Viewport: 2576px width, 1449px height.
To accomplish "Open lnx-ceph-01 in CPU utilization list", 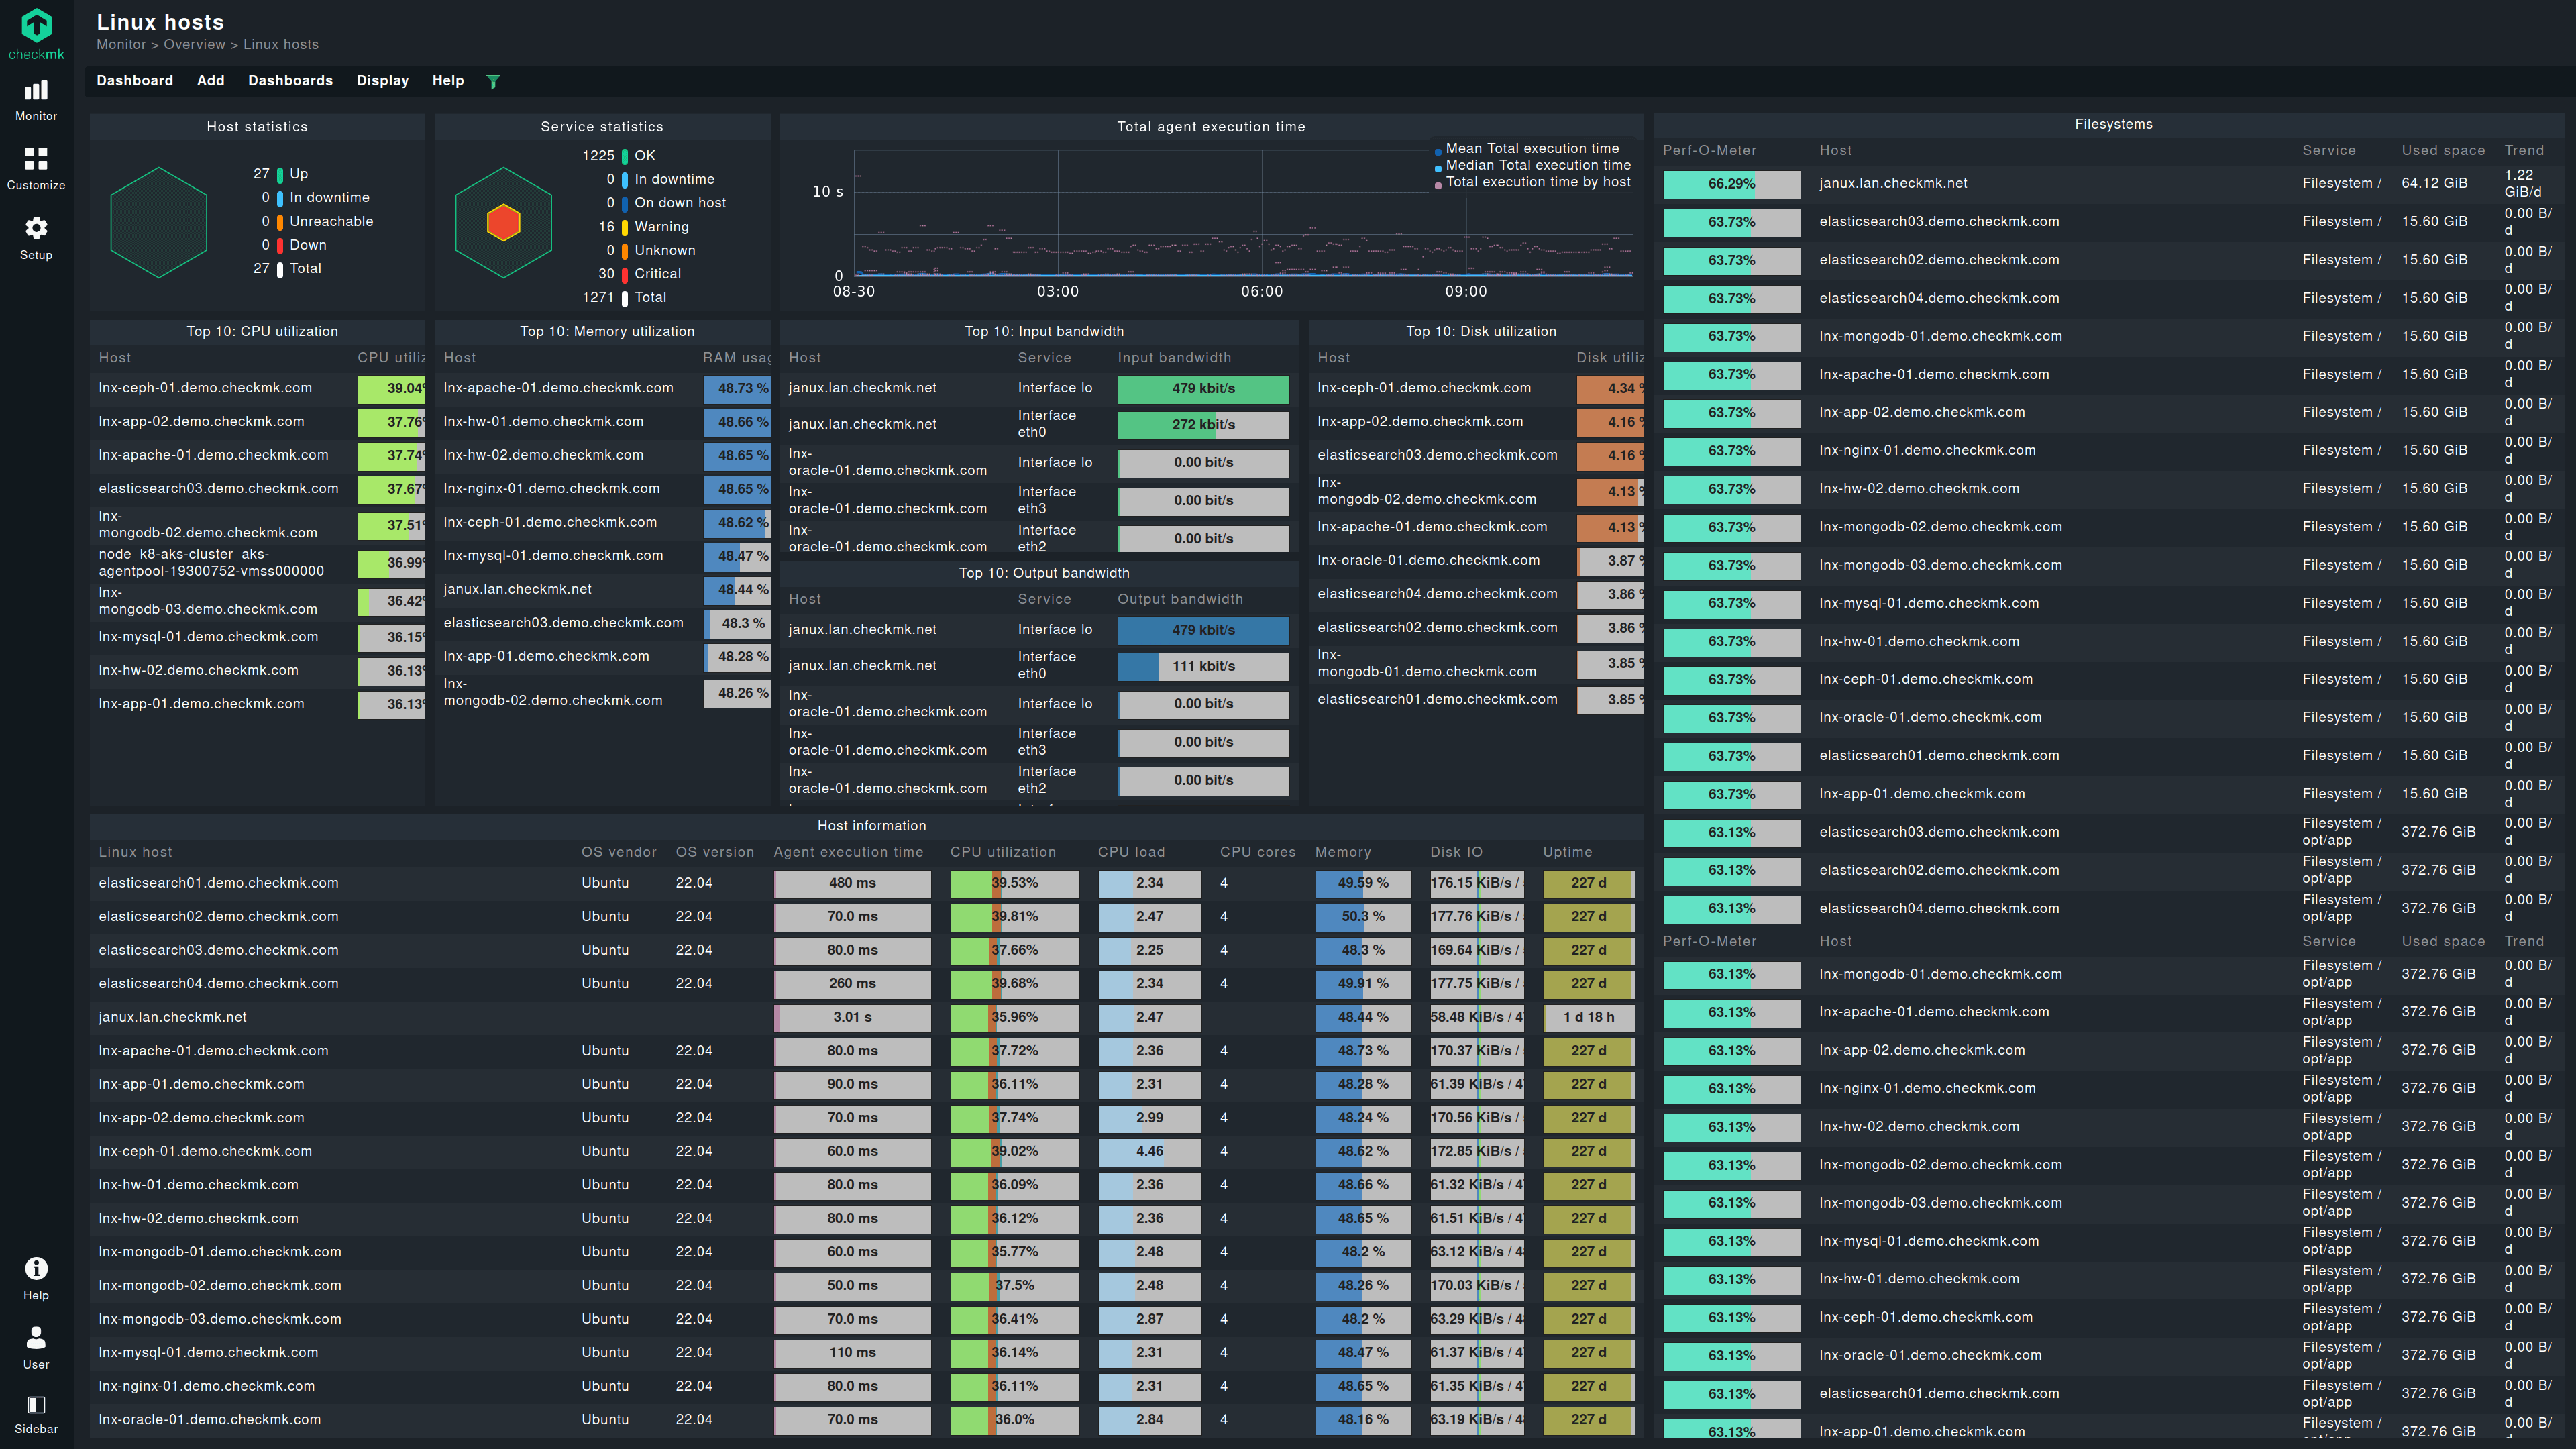I will 205,387.
